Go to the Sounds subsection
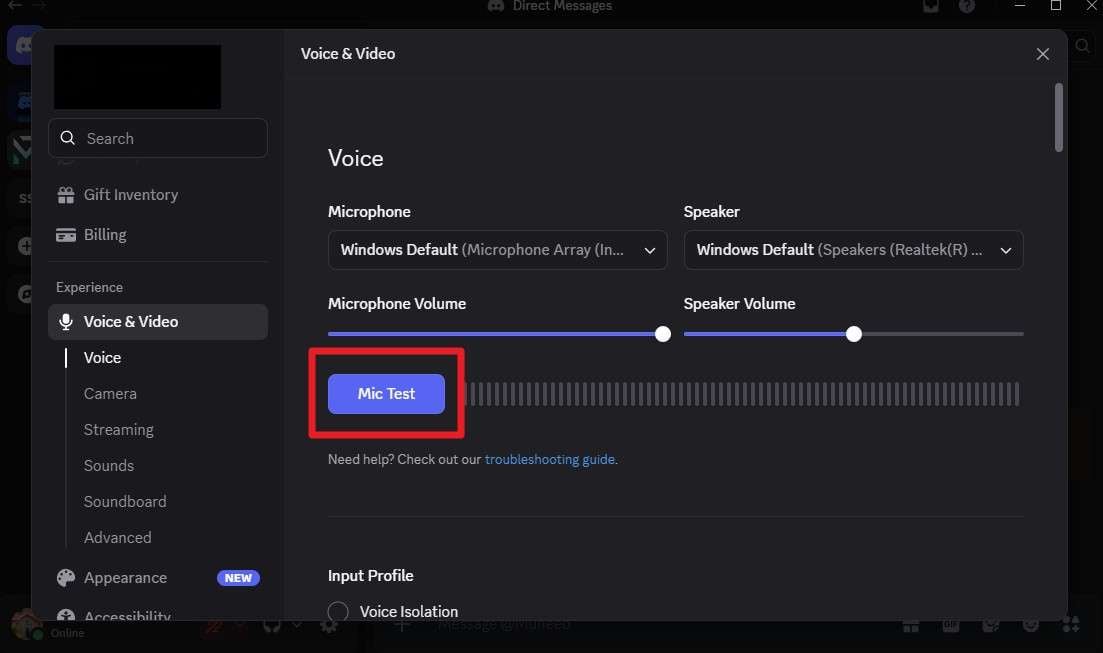This screenshot has width=1103, height=653. 109,465
